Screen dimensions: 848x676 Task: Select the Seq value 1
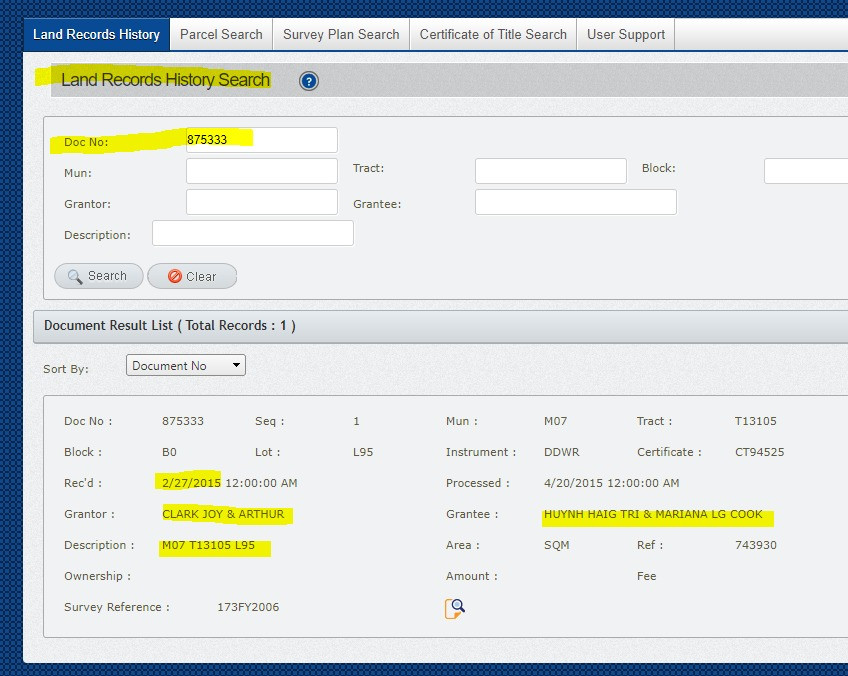356,421
